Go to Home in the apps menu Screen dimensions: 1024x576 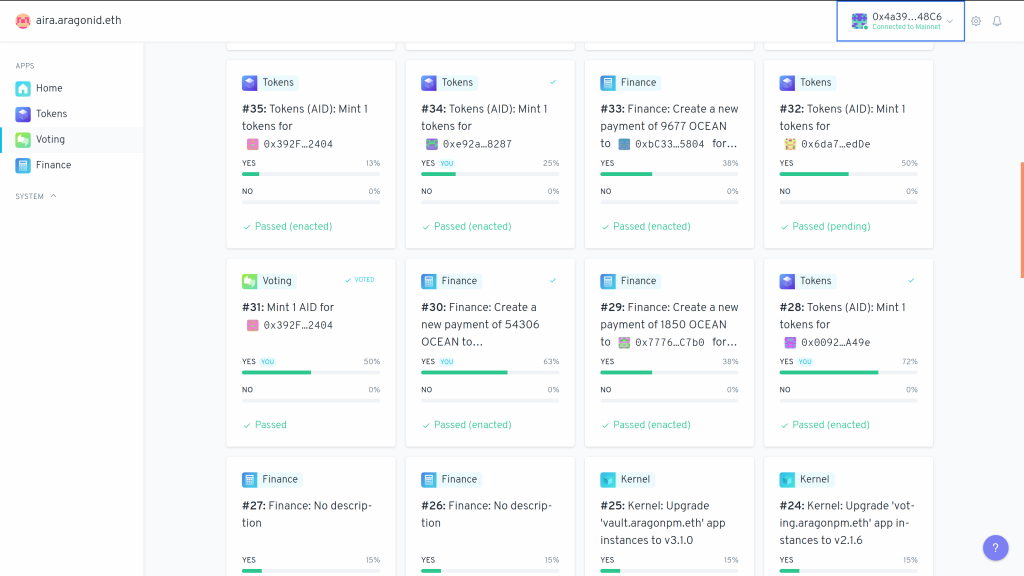(x=49, y=88)
